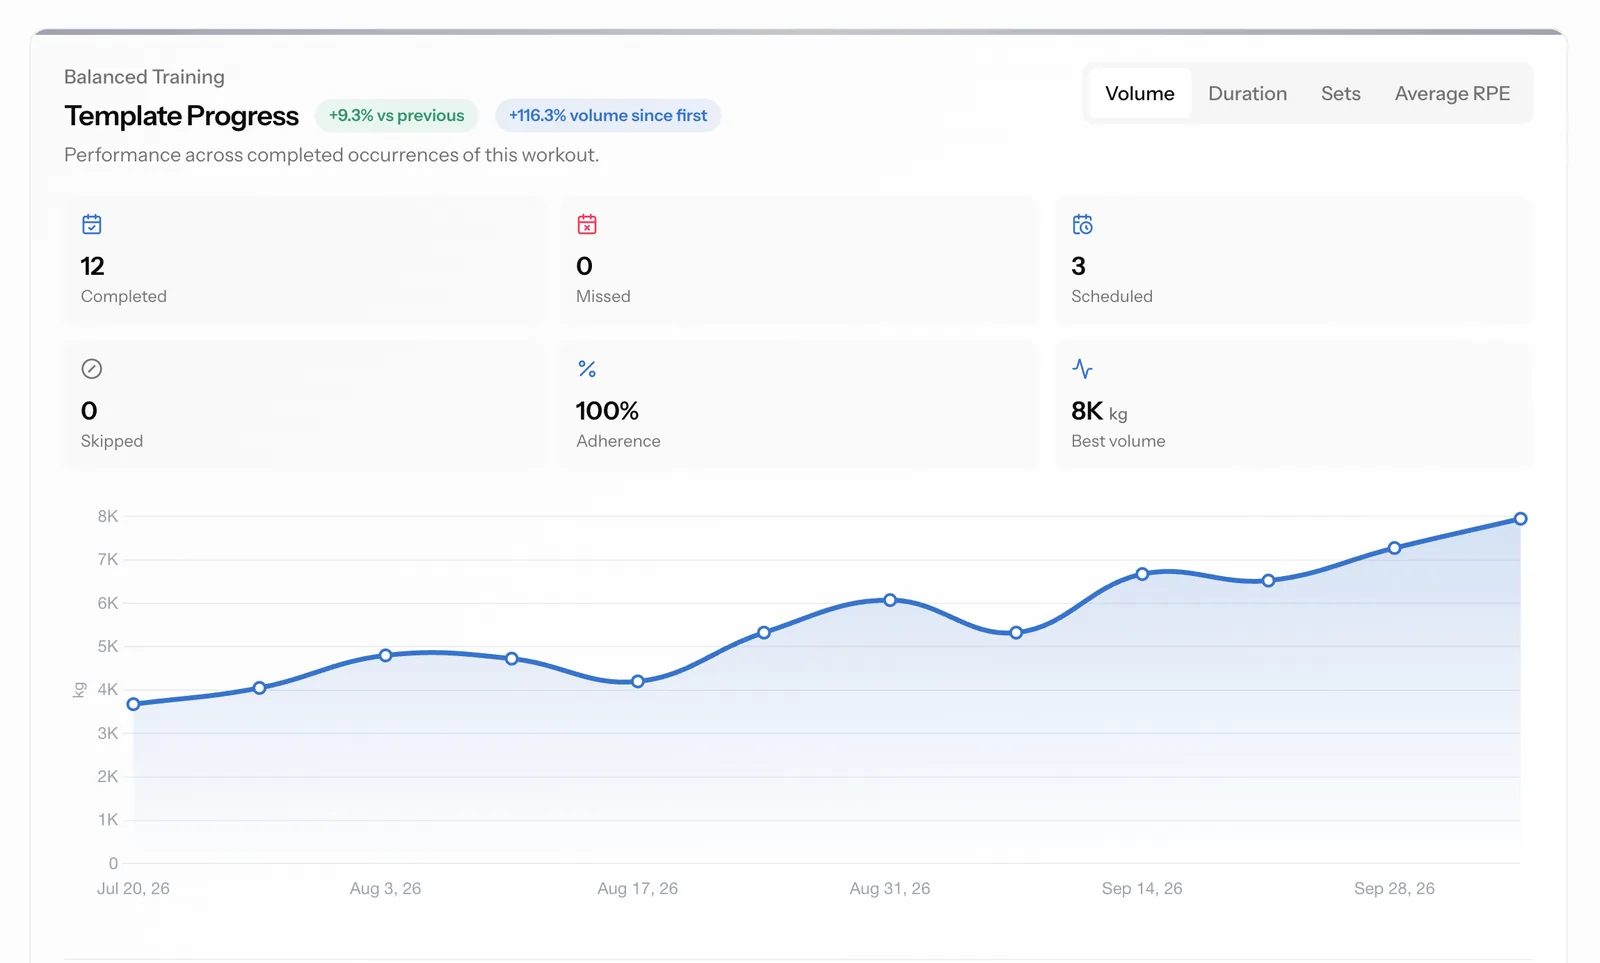The width and height of the screenshot is (1600, 963).
Task: Click the 12 Completed value
Action: 92,266
